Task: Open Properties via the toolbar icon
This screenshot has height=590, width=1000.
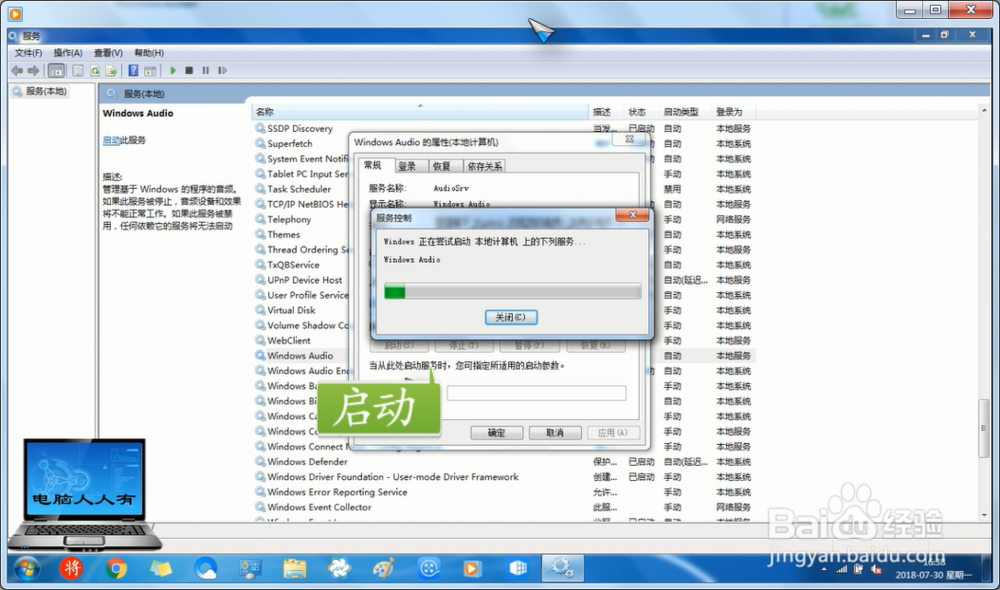Action: pyautogui.click(x=77, y=71)
